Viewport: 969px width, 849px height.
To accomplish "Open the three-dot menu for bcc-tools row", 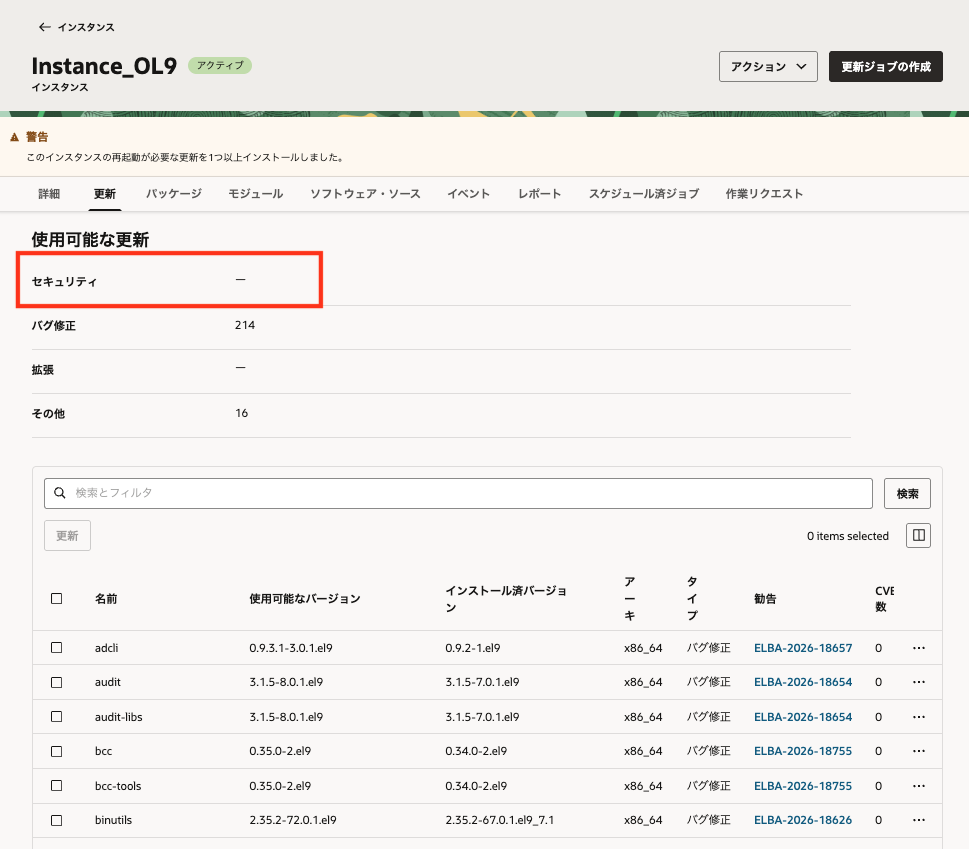I will coord(919,786).
